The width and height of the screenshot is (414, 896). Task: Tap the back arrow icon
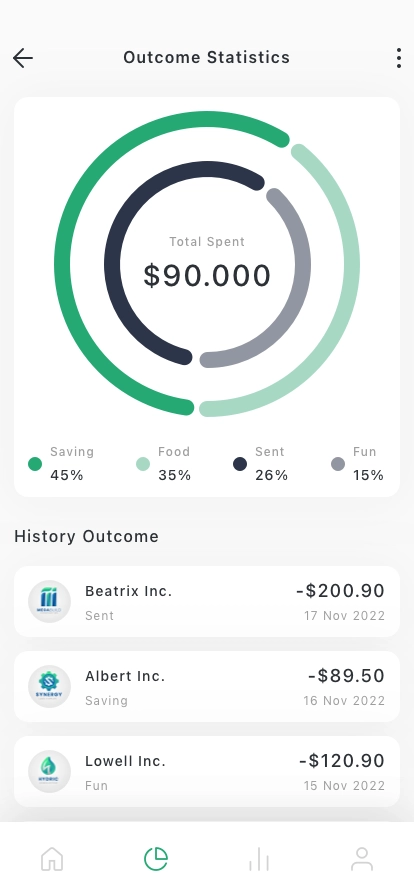click(23, 58)
